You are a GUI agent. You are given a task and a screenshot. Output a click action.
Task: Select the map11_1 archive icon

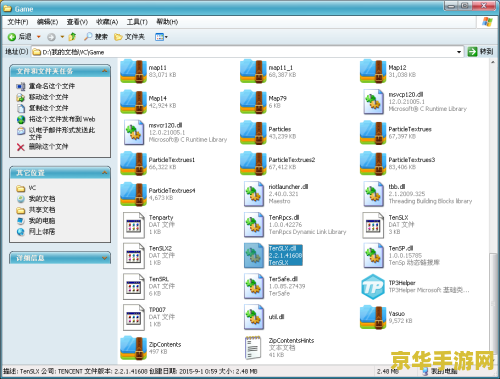pos(253,71)
